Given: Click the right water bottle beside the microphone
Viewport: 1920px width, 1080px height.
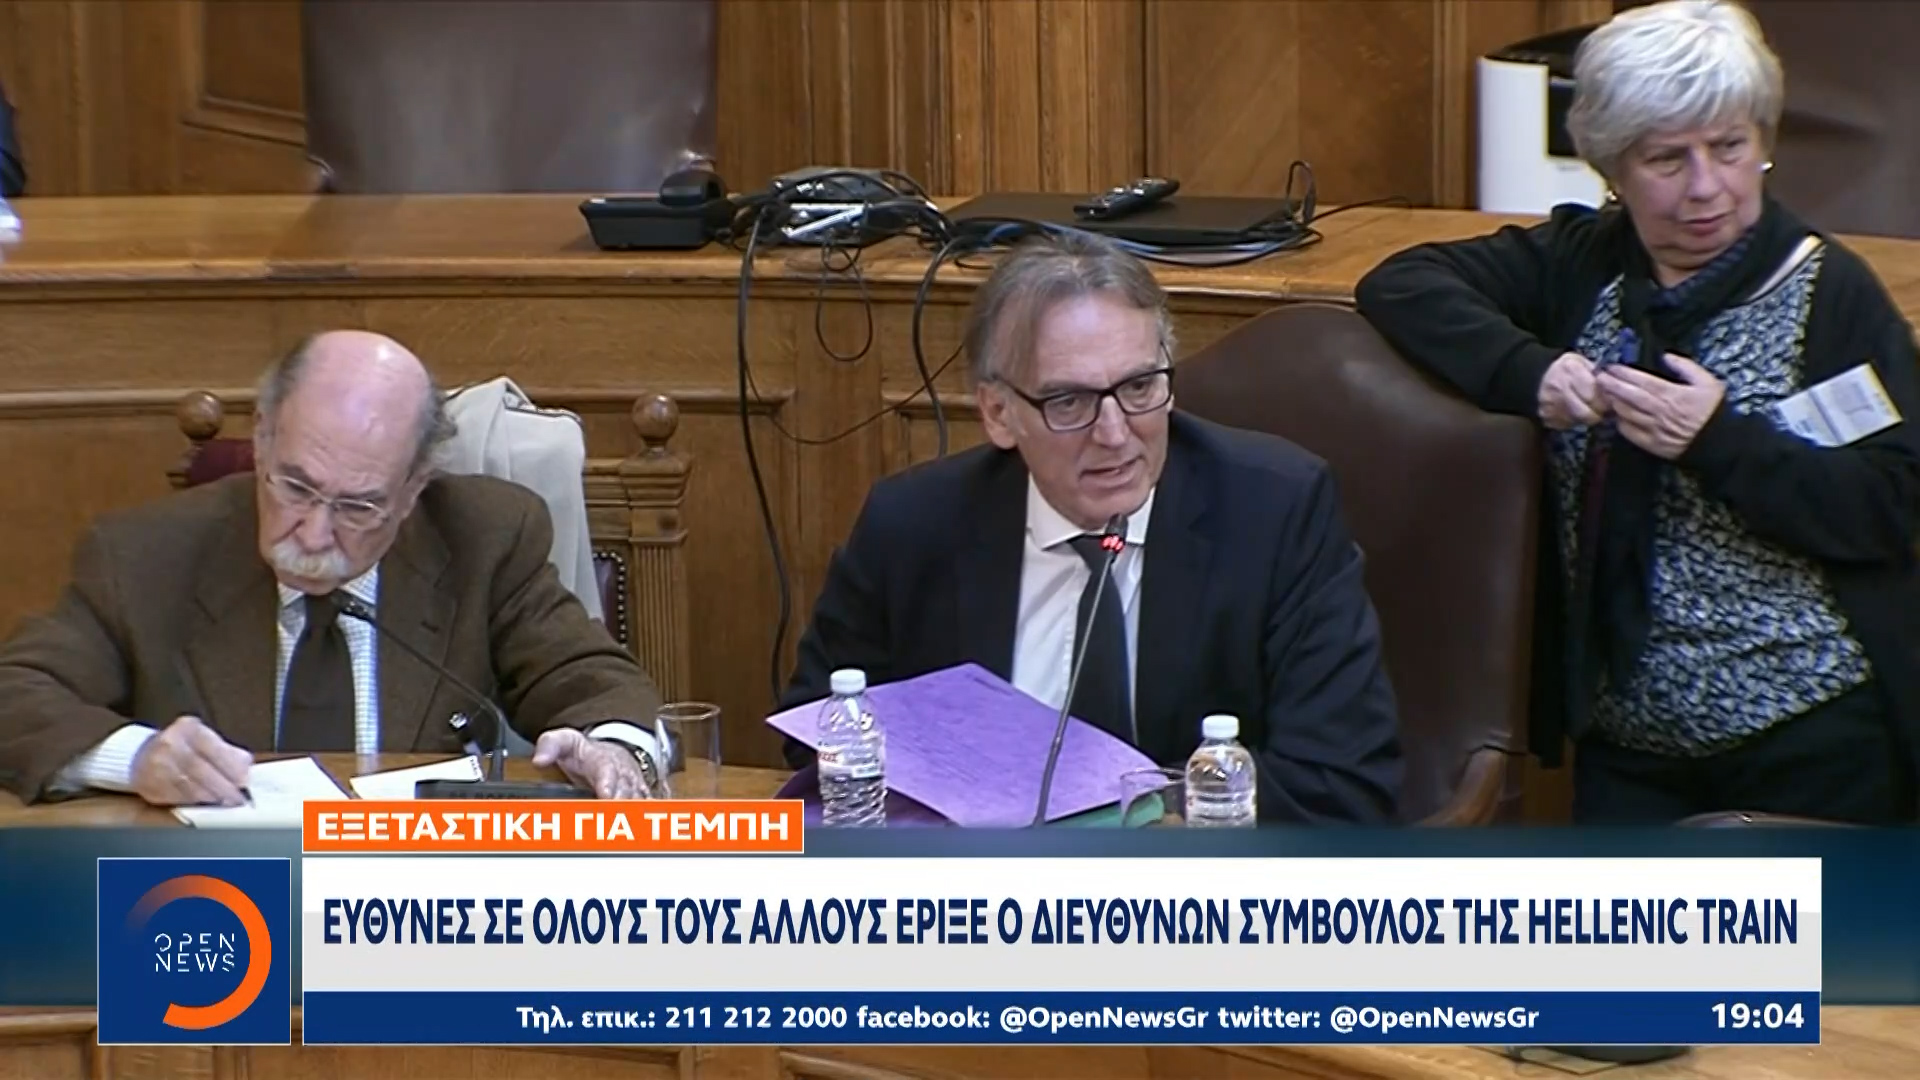Looking at the screenshot, I should [x=1220, y=772].
